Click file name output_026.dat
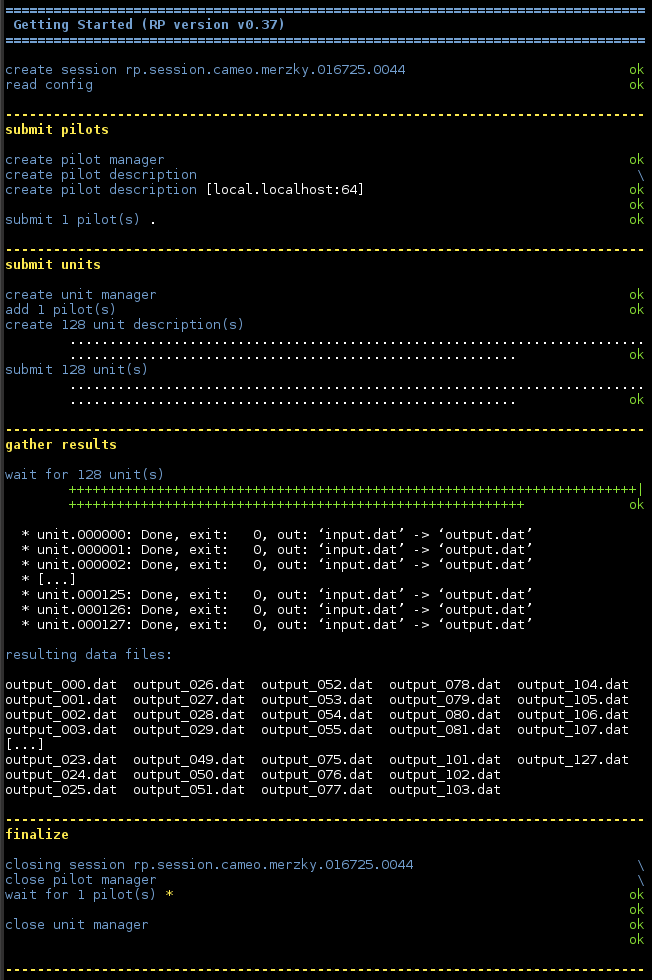This screenshot has width=652, height=980. click(189, 684)
